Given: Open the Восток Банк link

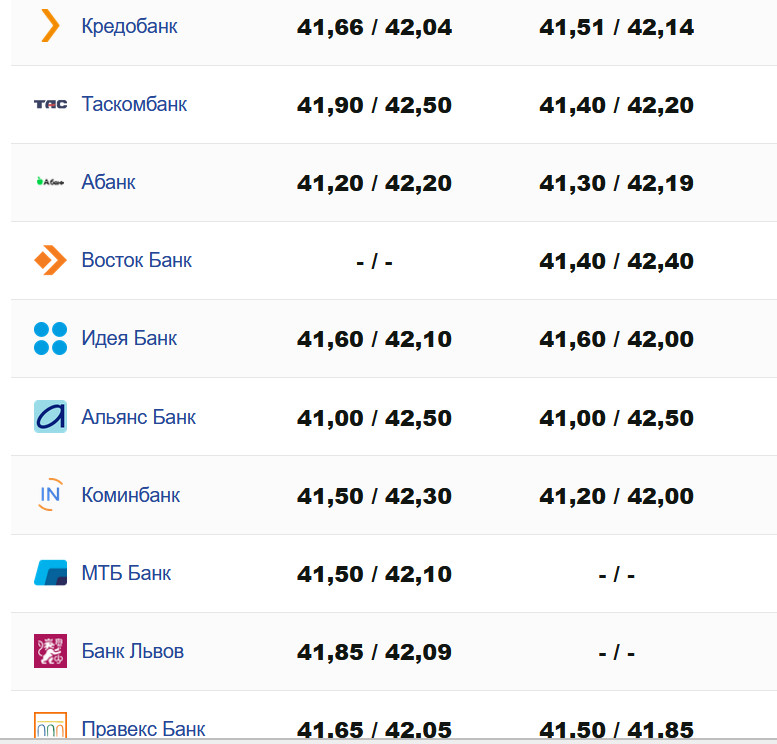Looking at the screenshot, I should 136,260.
